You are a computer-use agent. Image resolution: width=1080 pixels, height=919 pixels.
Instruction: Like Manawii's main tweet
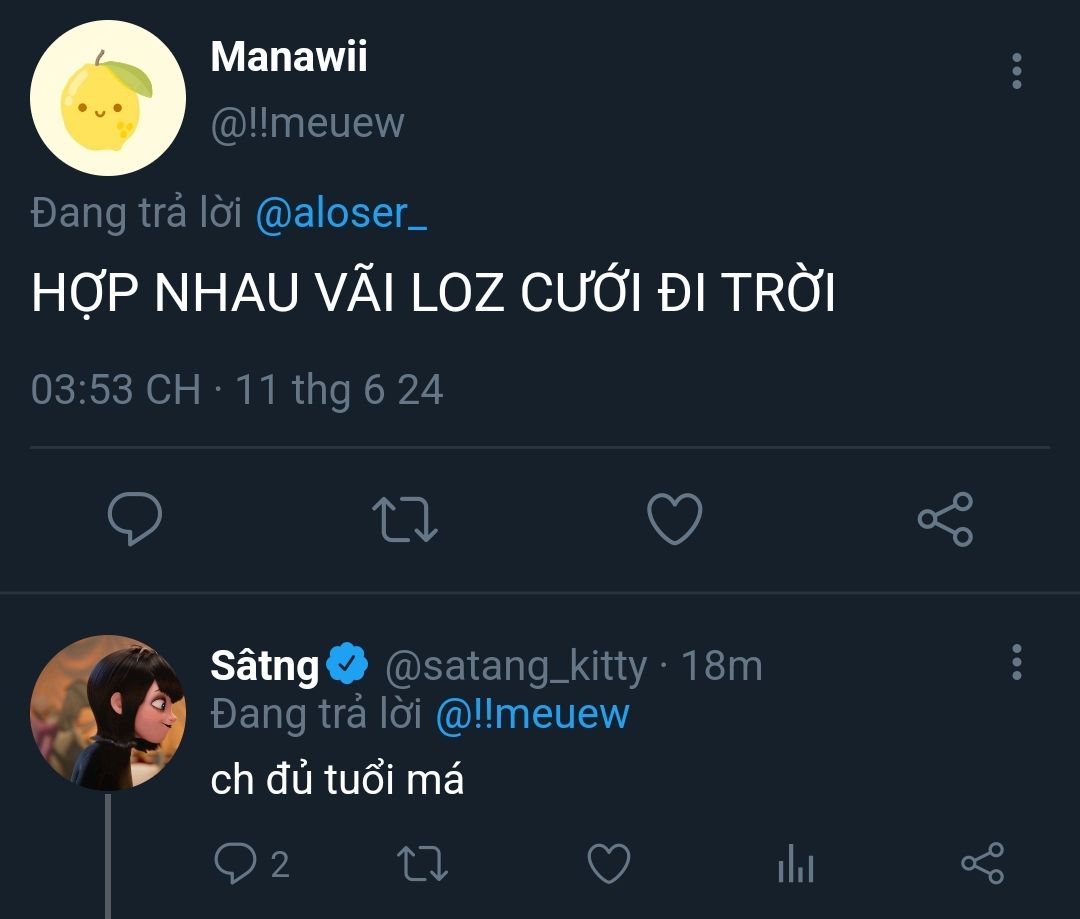(675, 519)
